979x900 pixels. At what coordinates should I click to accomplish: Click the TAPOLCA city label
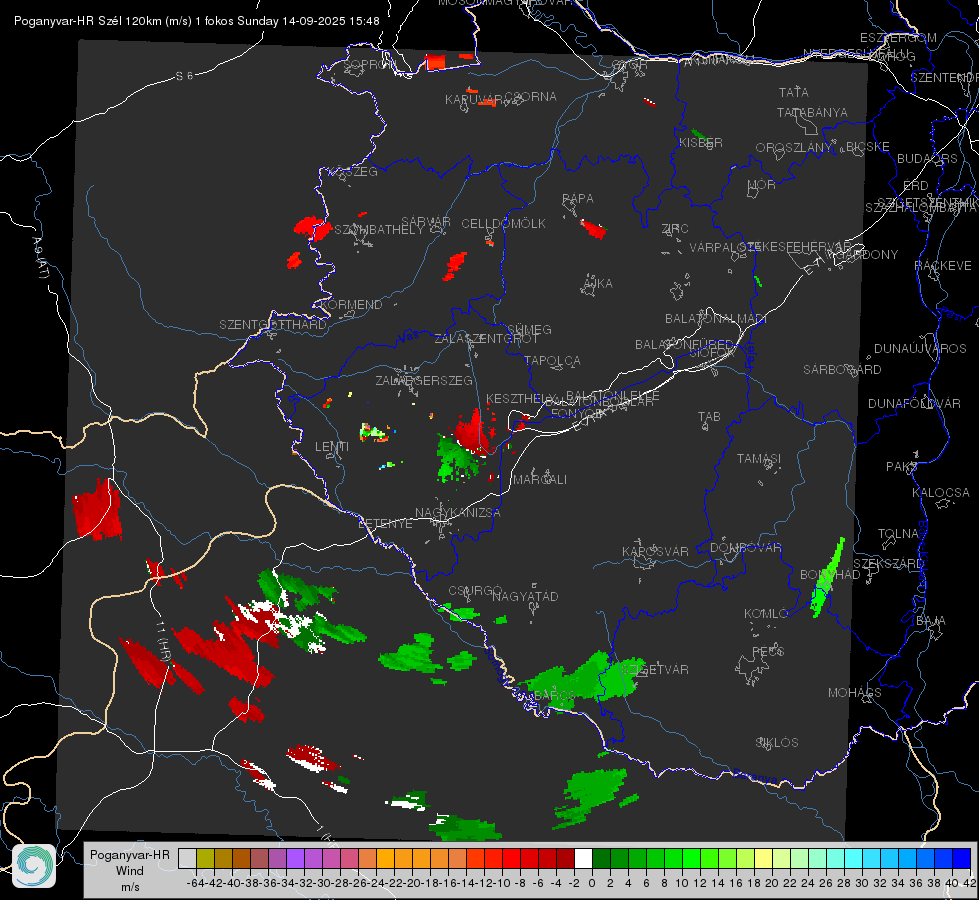[x=552, y=360]
